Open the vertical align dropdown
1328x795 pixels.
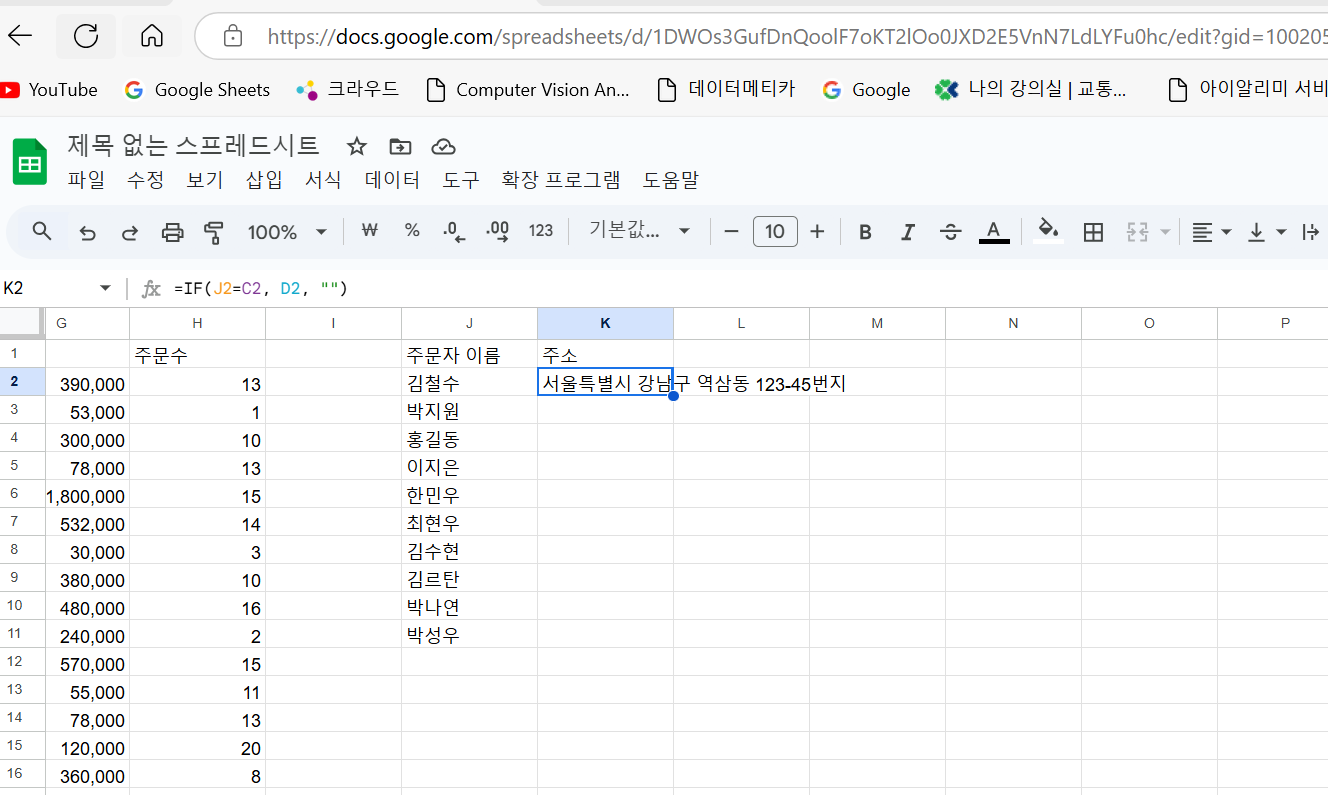[1266, 232]
